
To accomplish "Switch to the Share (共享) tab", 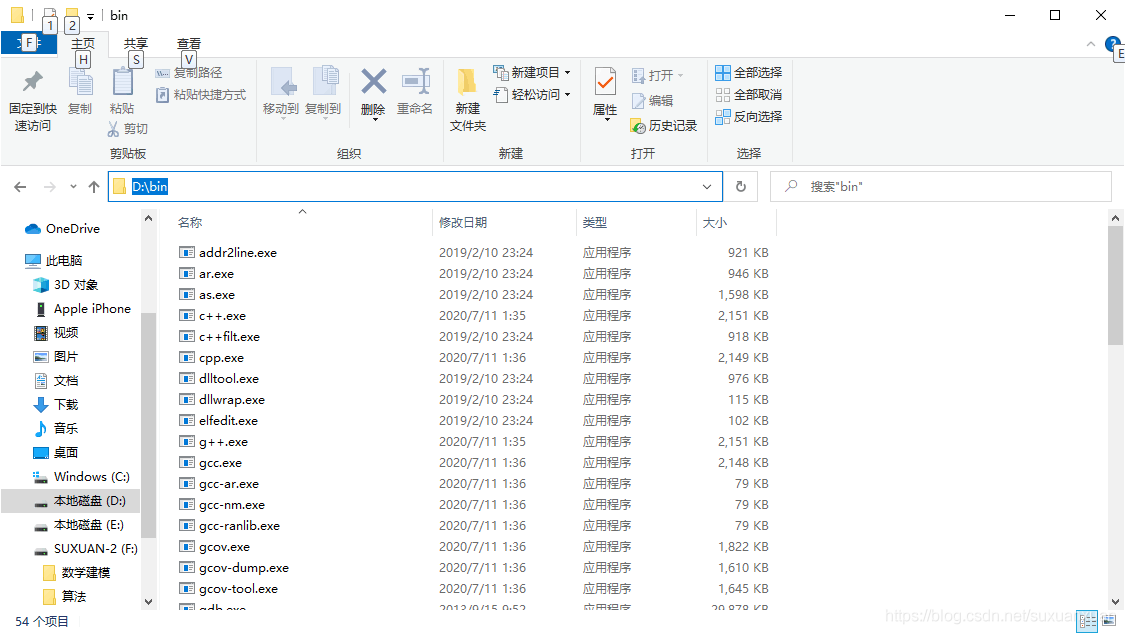I will 136,44.
